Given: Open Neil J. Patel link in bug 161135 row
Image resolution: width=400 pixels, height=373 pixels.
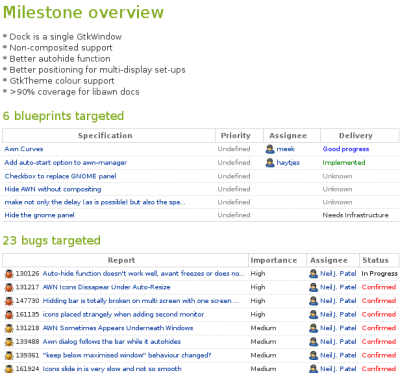Looking at the screenshot, I should coord(338,315).
